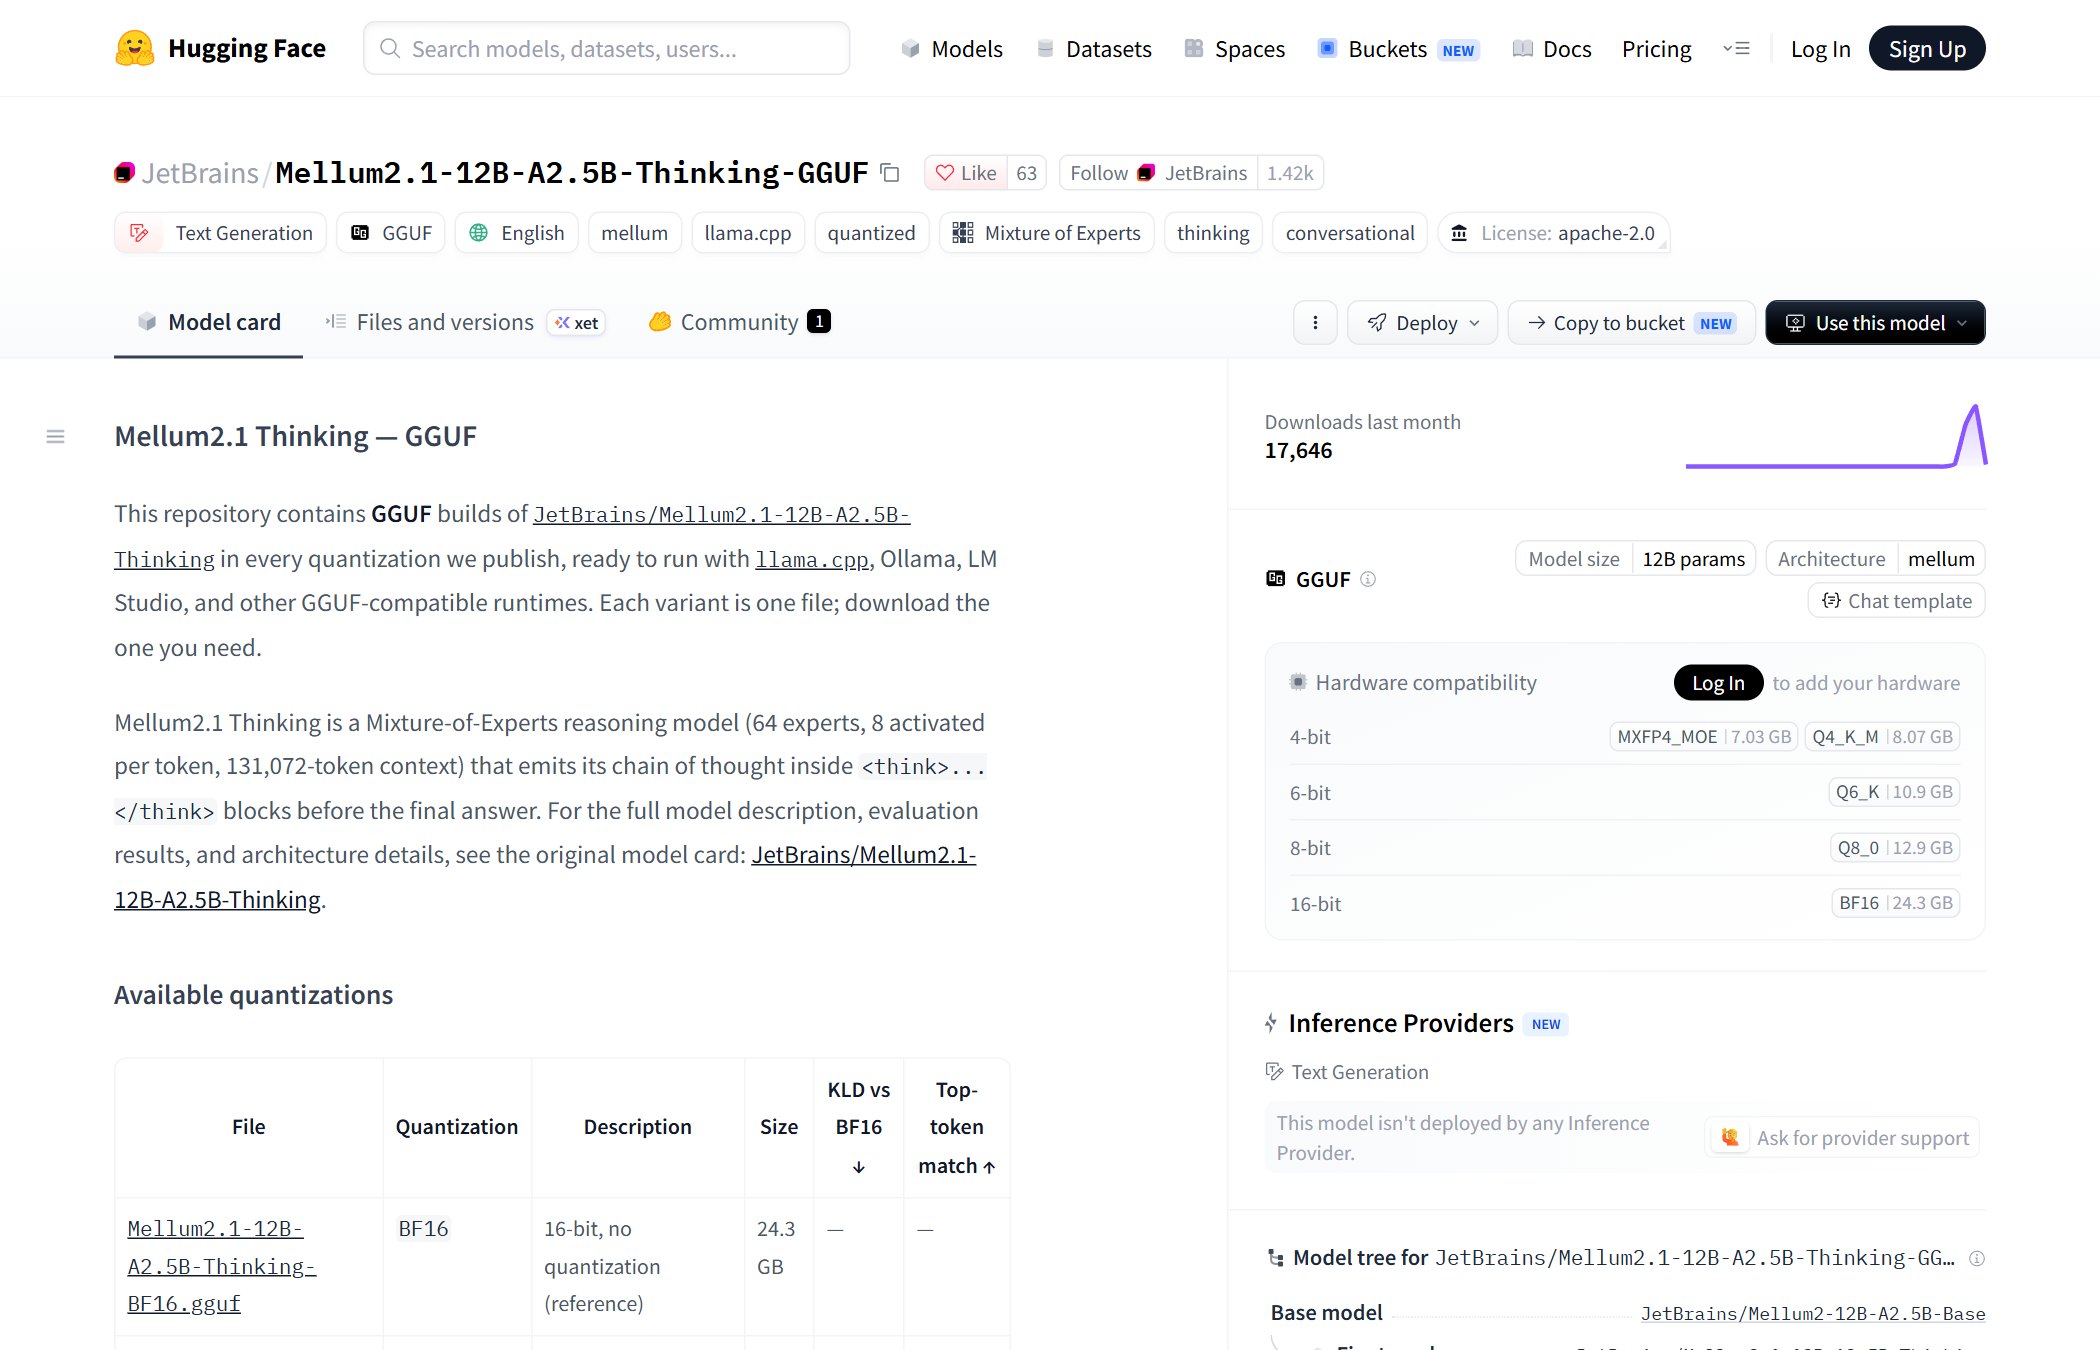The height and width of the screenshot is (1350, 2100).
Task: Open the Pricing page
Action: 1656,49
